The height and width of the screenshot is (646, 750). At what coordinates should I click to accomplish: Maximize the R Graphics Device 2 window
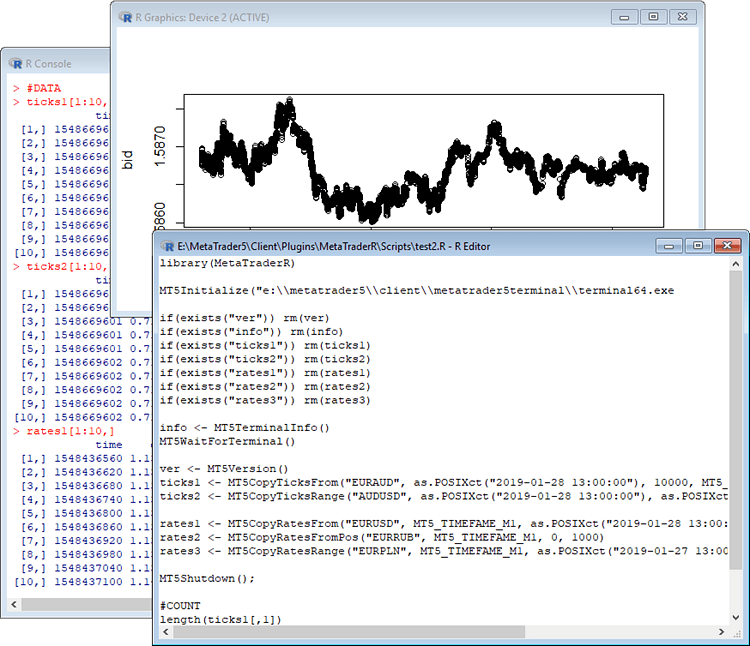653,17
